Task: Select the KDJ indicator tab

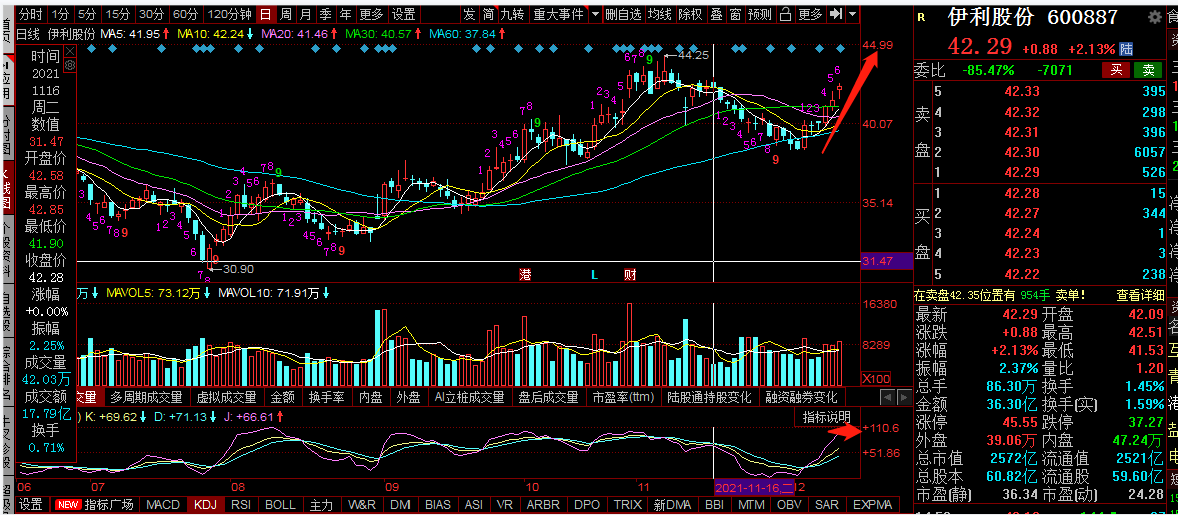Action: [205, 504]
